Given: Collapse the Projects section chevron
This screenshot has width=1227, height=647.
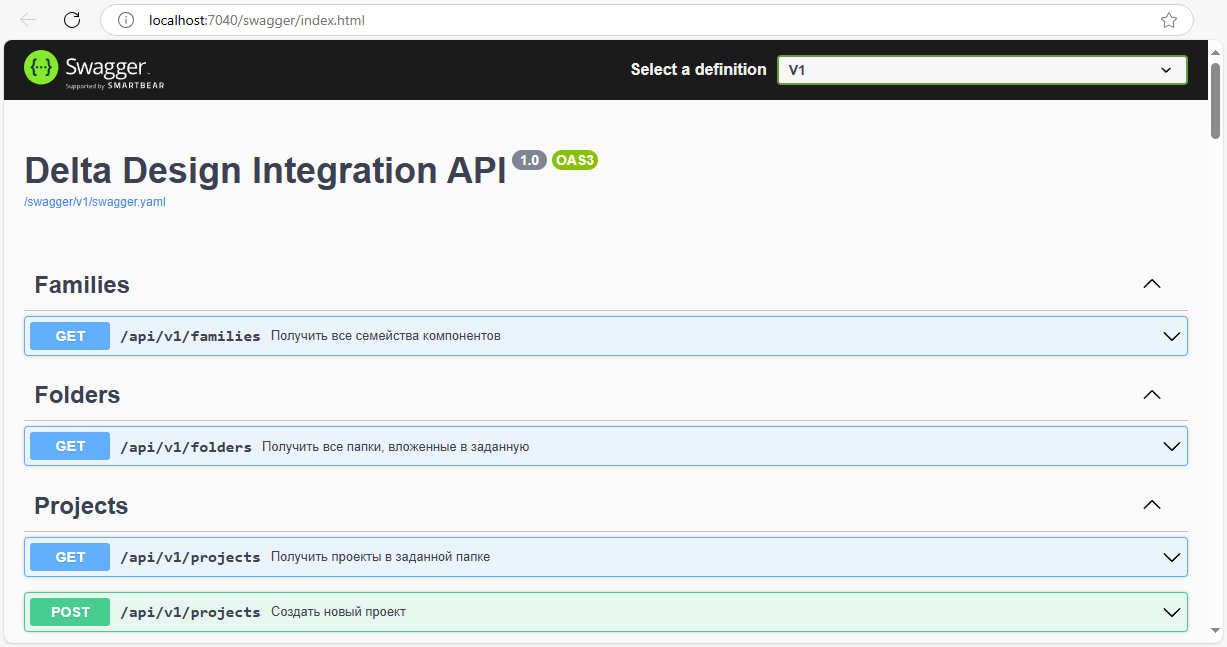Looking at the screenshot, I should pos(1151,505).
